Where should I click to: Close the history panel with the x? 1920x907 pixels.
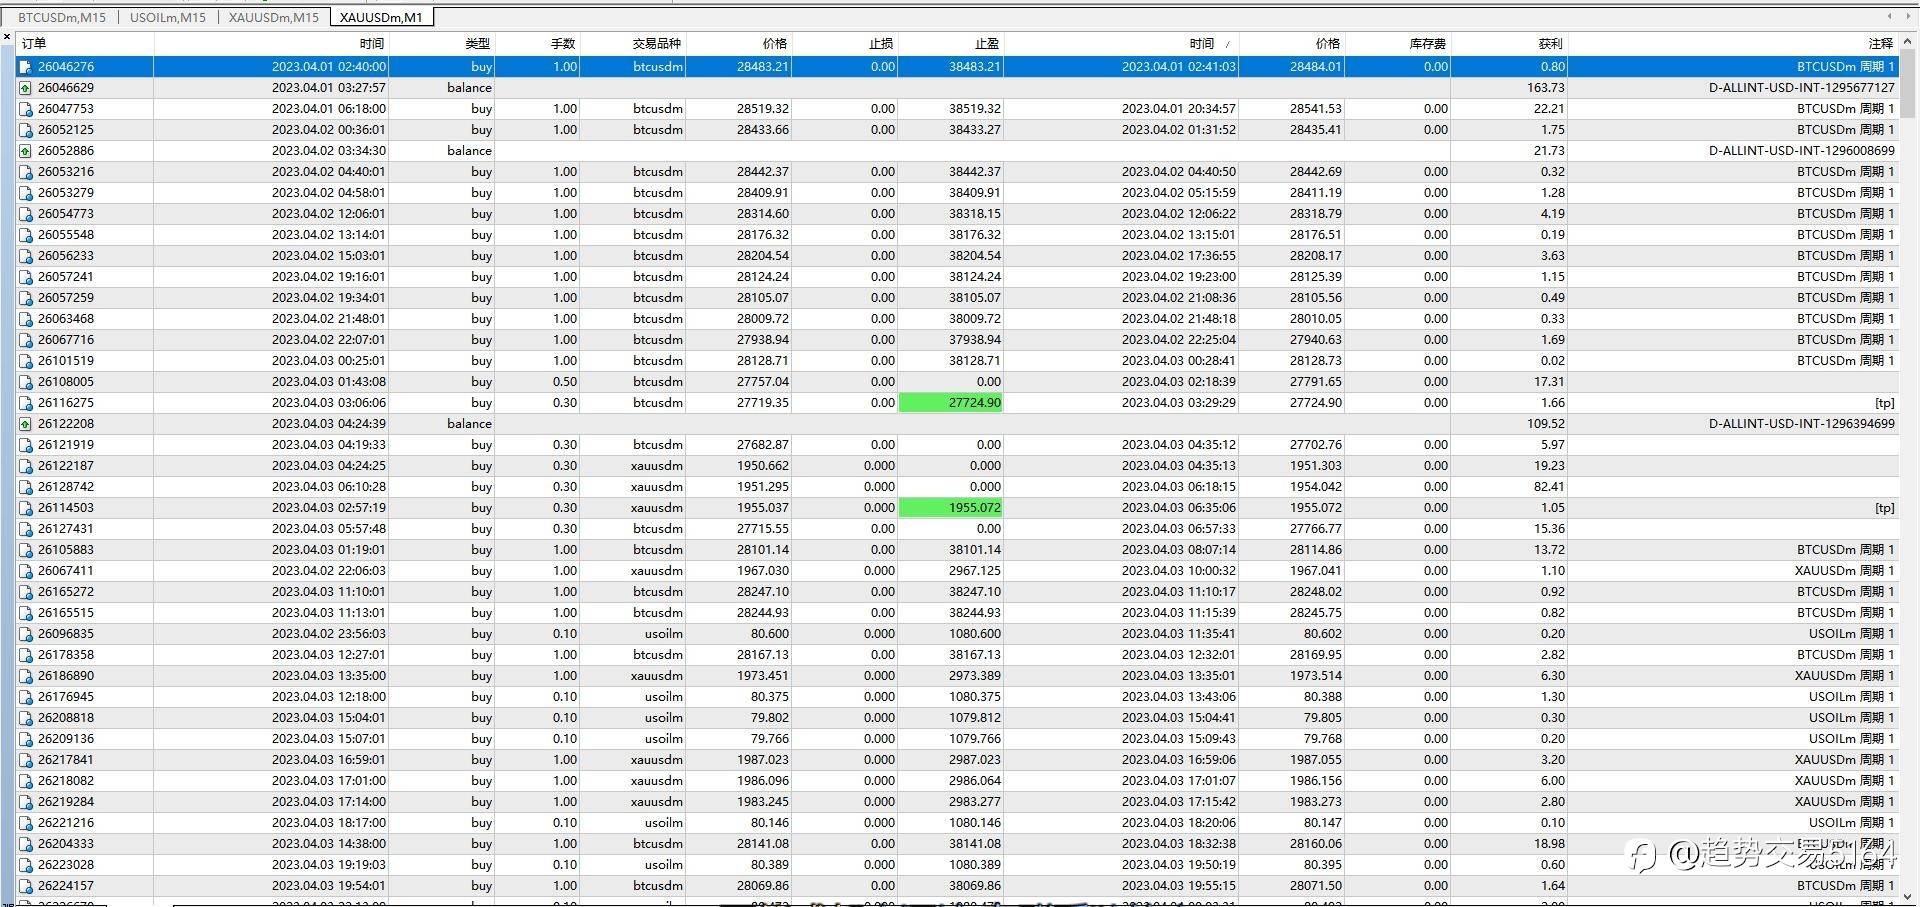[7, 37]
